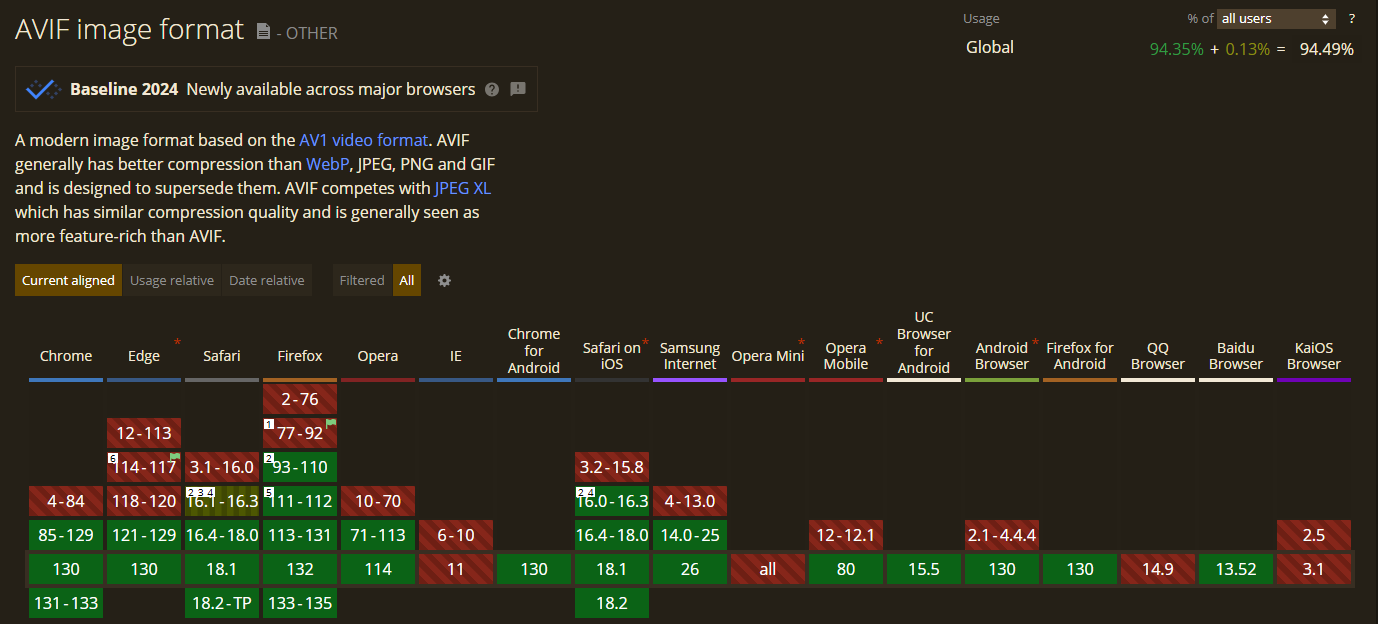Click the Safari column header
The width and height of the screenshot is (1378, 624).
222,356
